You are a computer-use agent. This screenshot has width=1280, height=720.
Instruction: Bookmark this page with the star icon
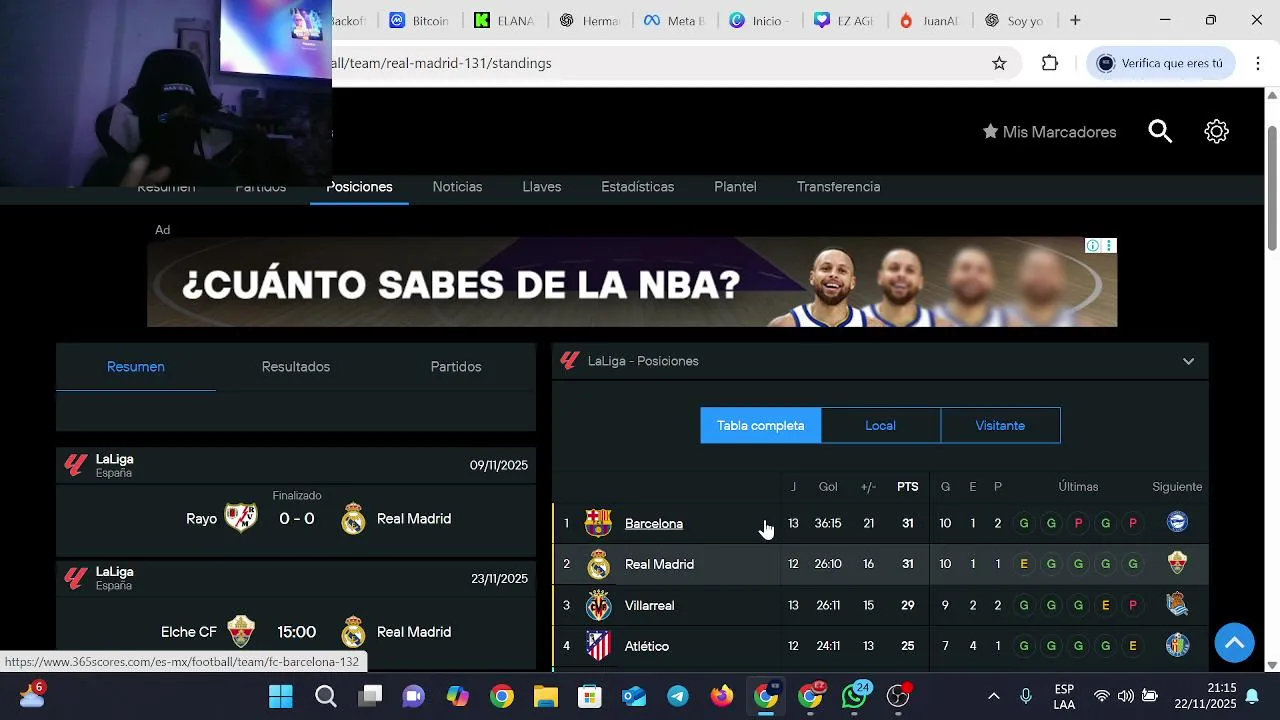[x=999, y=63]
